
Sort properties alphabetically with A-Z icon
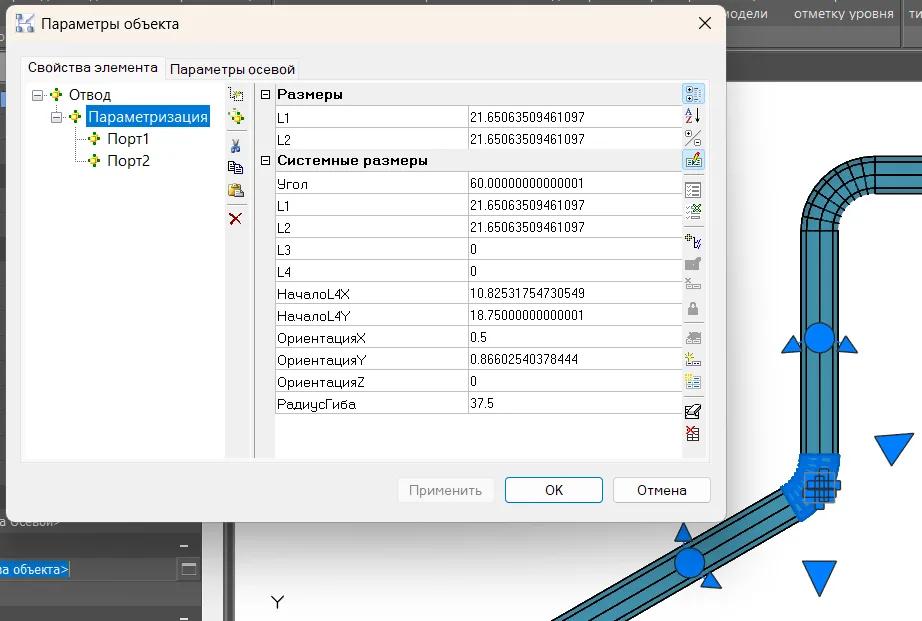pyautogui.click(x=692, y=116)
